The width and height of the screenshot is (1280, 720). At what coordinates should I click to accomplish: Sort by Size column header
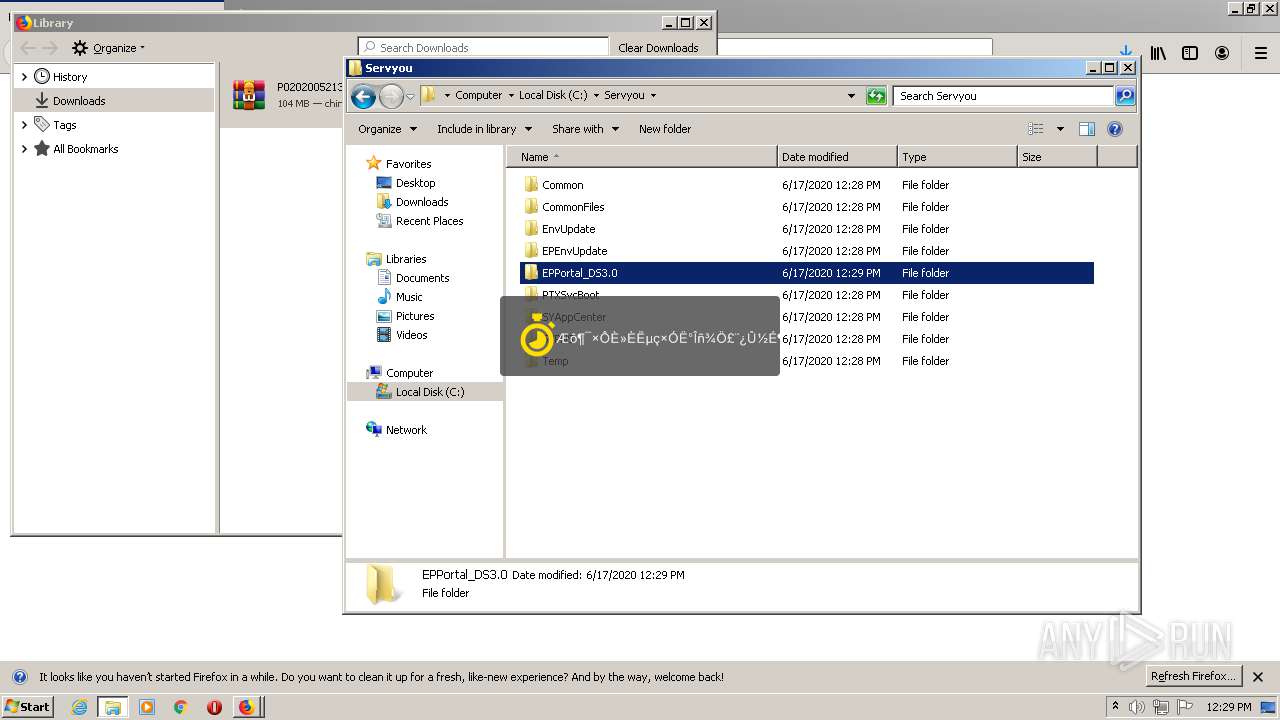pos(1057,157)
